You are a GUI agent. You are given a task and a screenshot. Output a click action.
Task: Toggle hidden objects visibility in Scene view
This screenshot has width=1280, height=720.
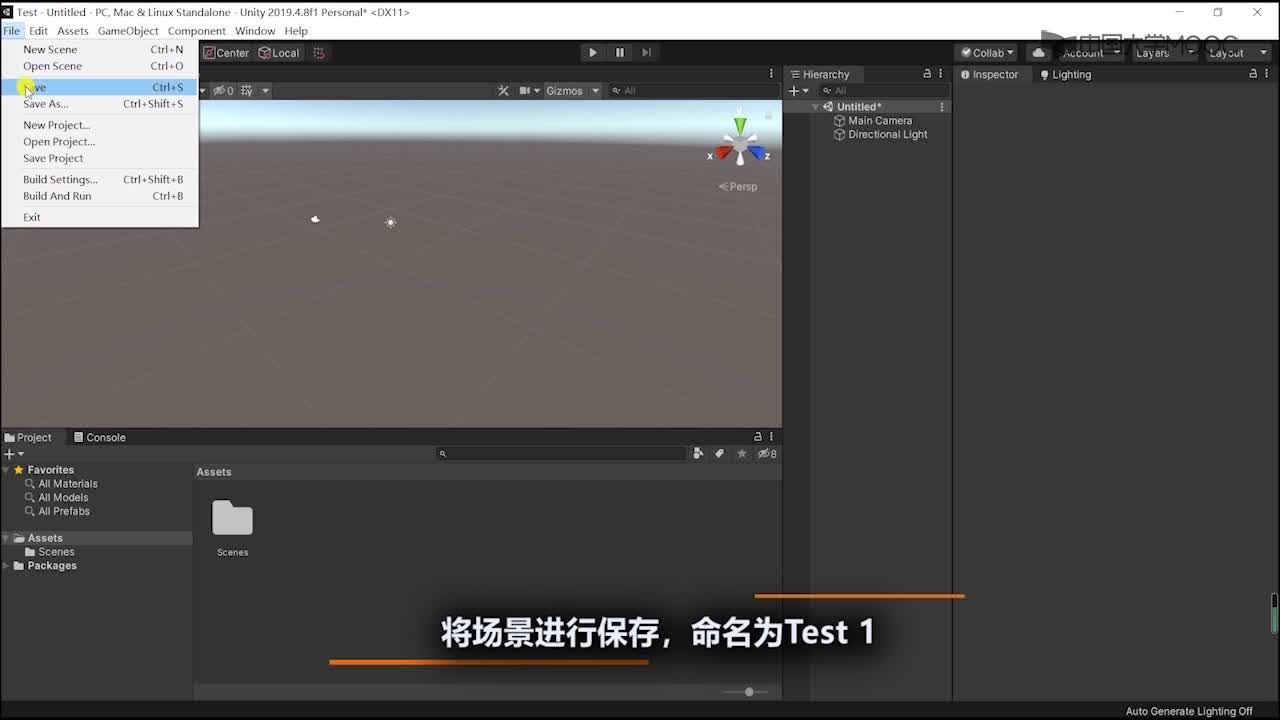[x=223, y=91]
